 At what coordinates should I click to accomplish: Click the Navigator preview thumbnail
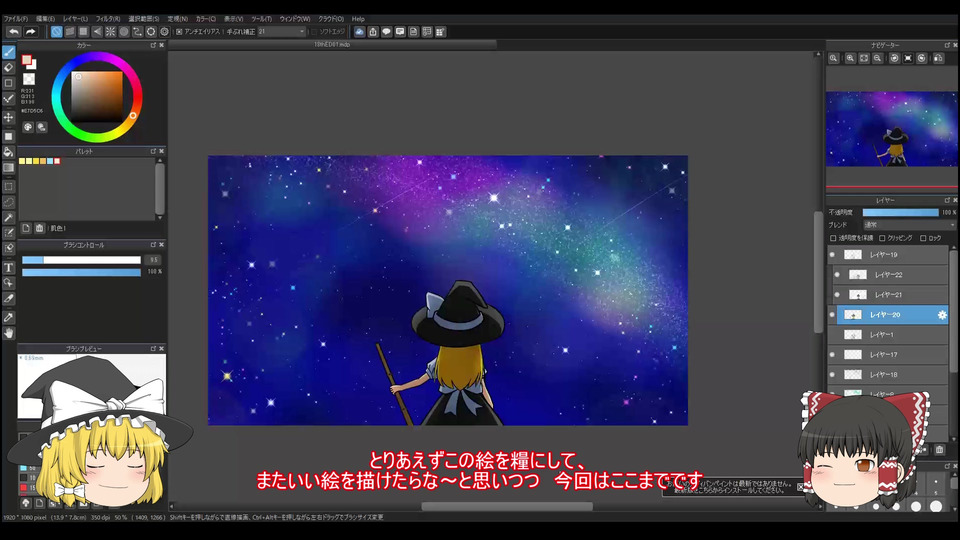891,129
